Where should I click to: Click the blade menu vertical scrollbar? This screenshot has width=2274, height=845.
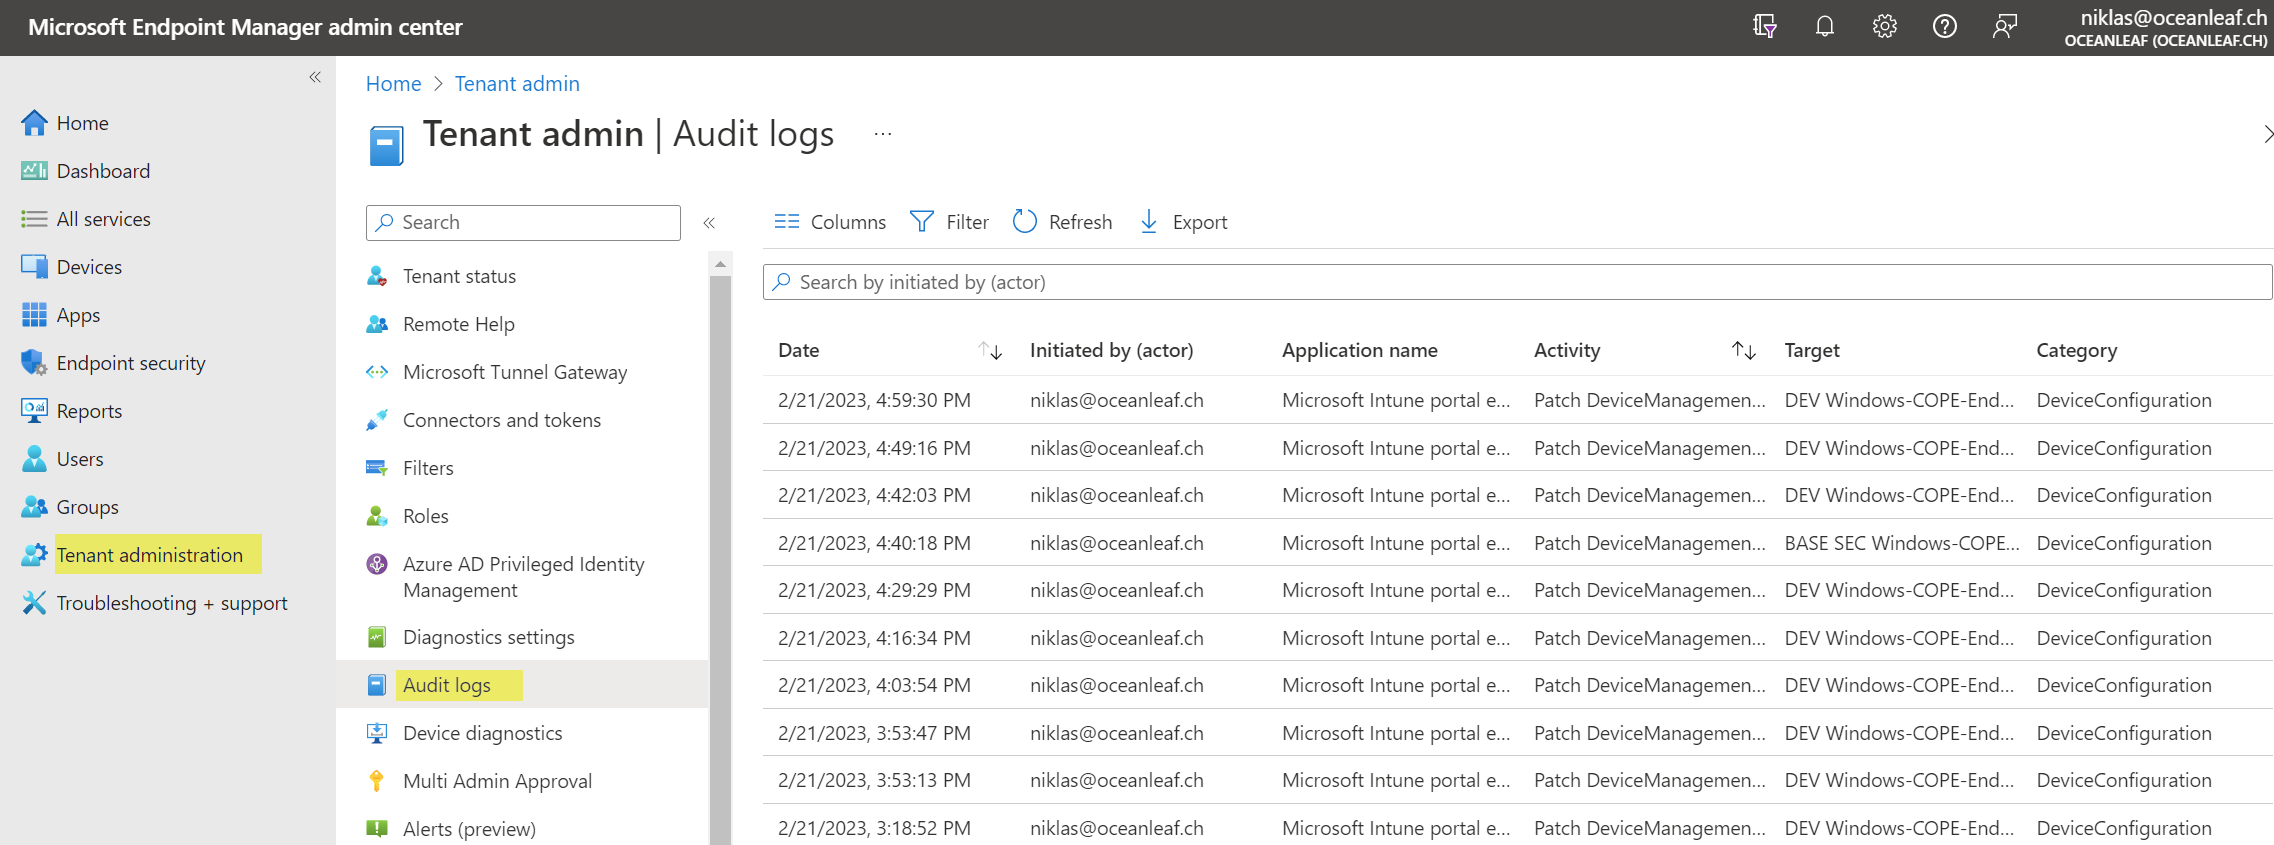tap(720, 560)
